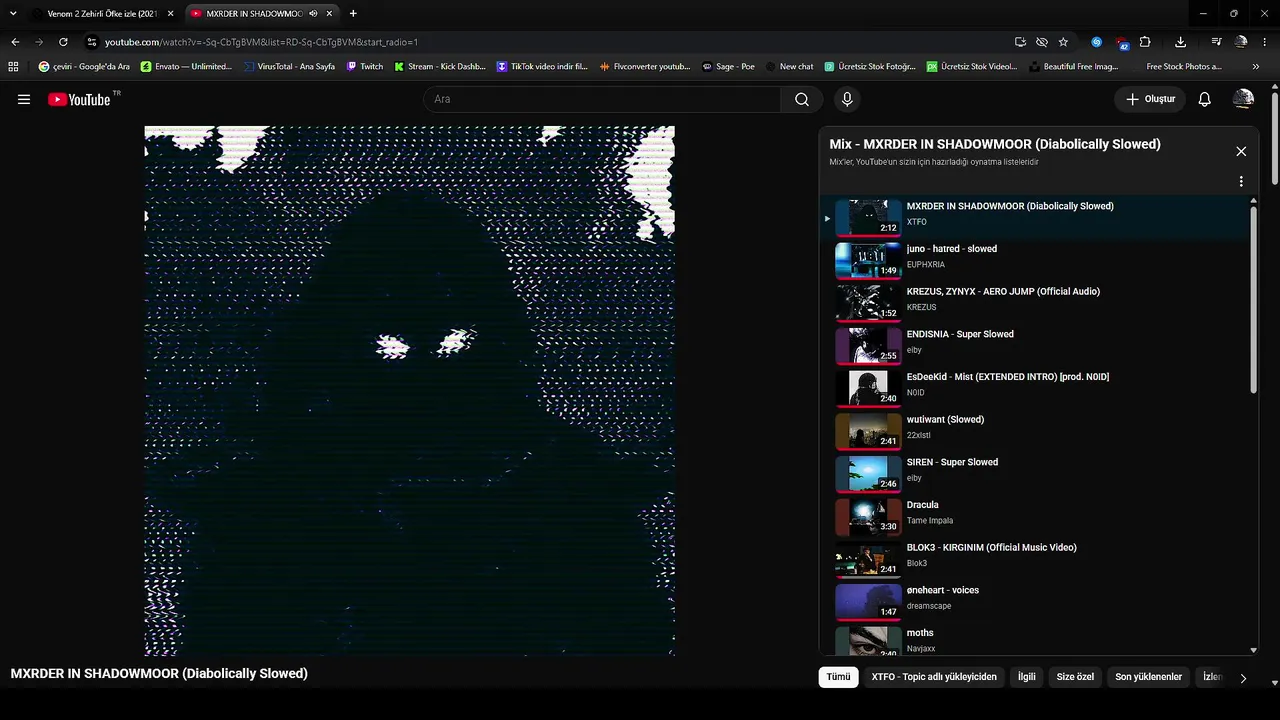Screen dimensions: 1280x720
Task: Switch to the Venom 2 Zehirli Öfke tab
Action: (102, 14)
